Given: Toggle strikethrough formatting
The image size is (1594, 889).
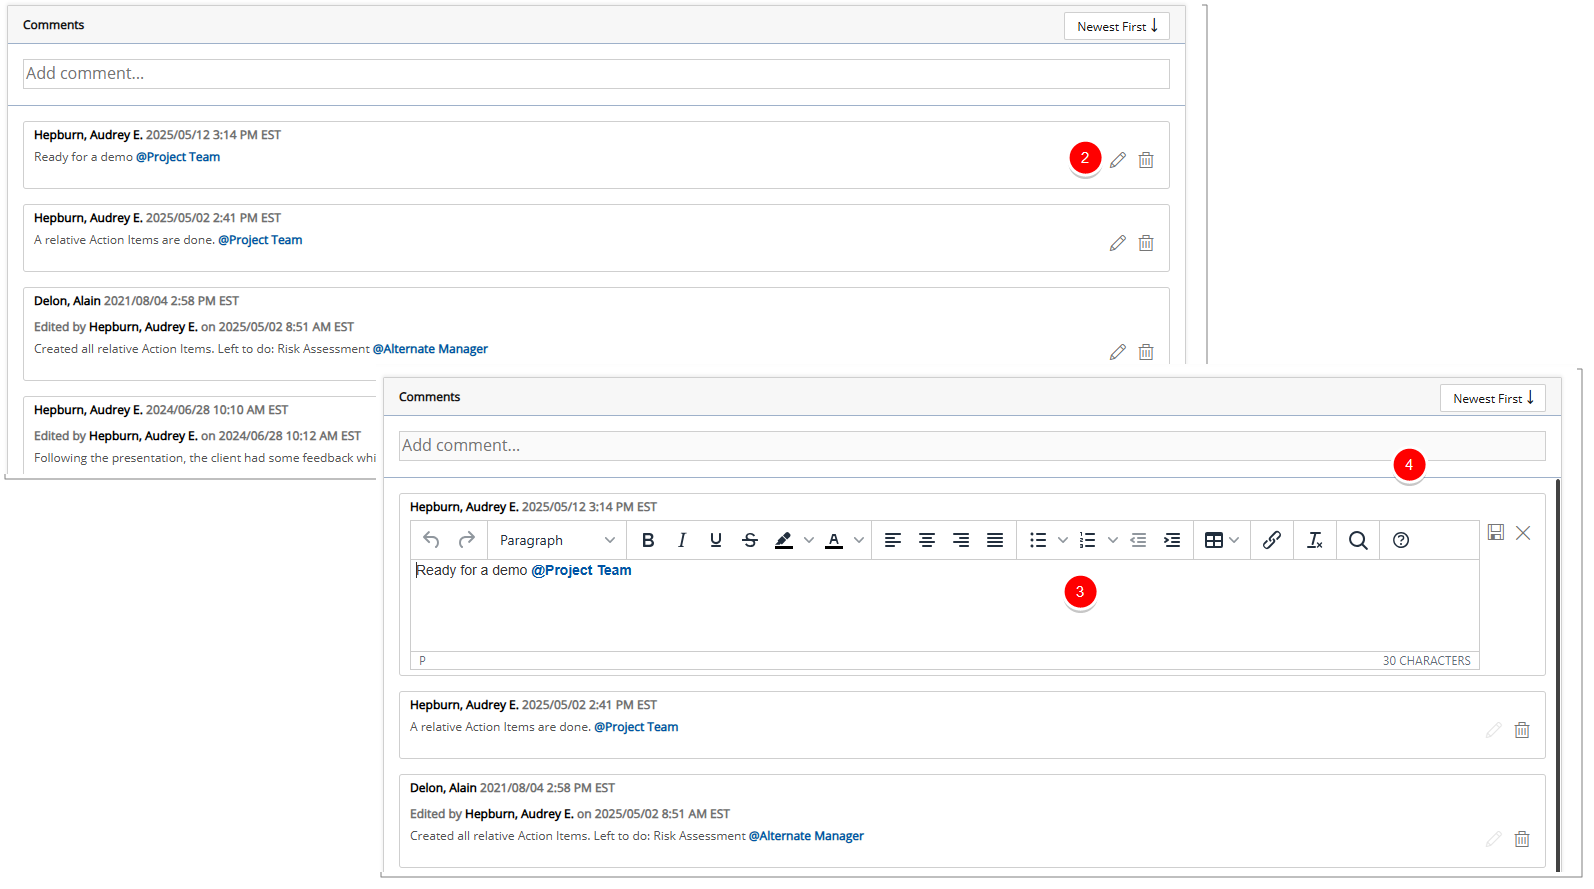Looking at the screenshot, I should pos(750,540).
